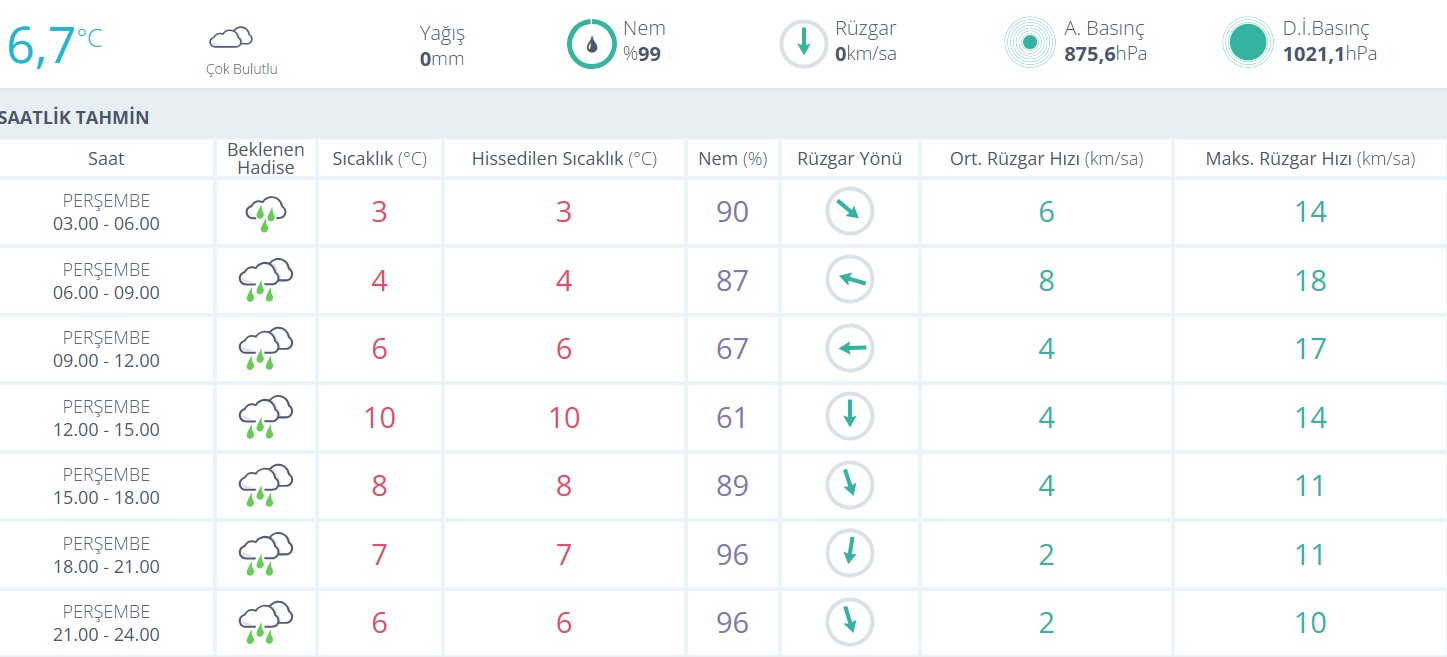Click rainy cloud icon for 21.00 - 24.00

(x=265, y=622)
